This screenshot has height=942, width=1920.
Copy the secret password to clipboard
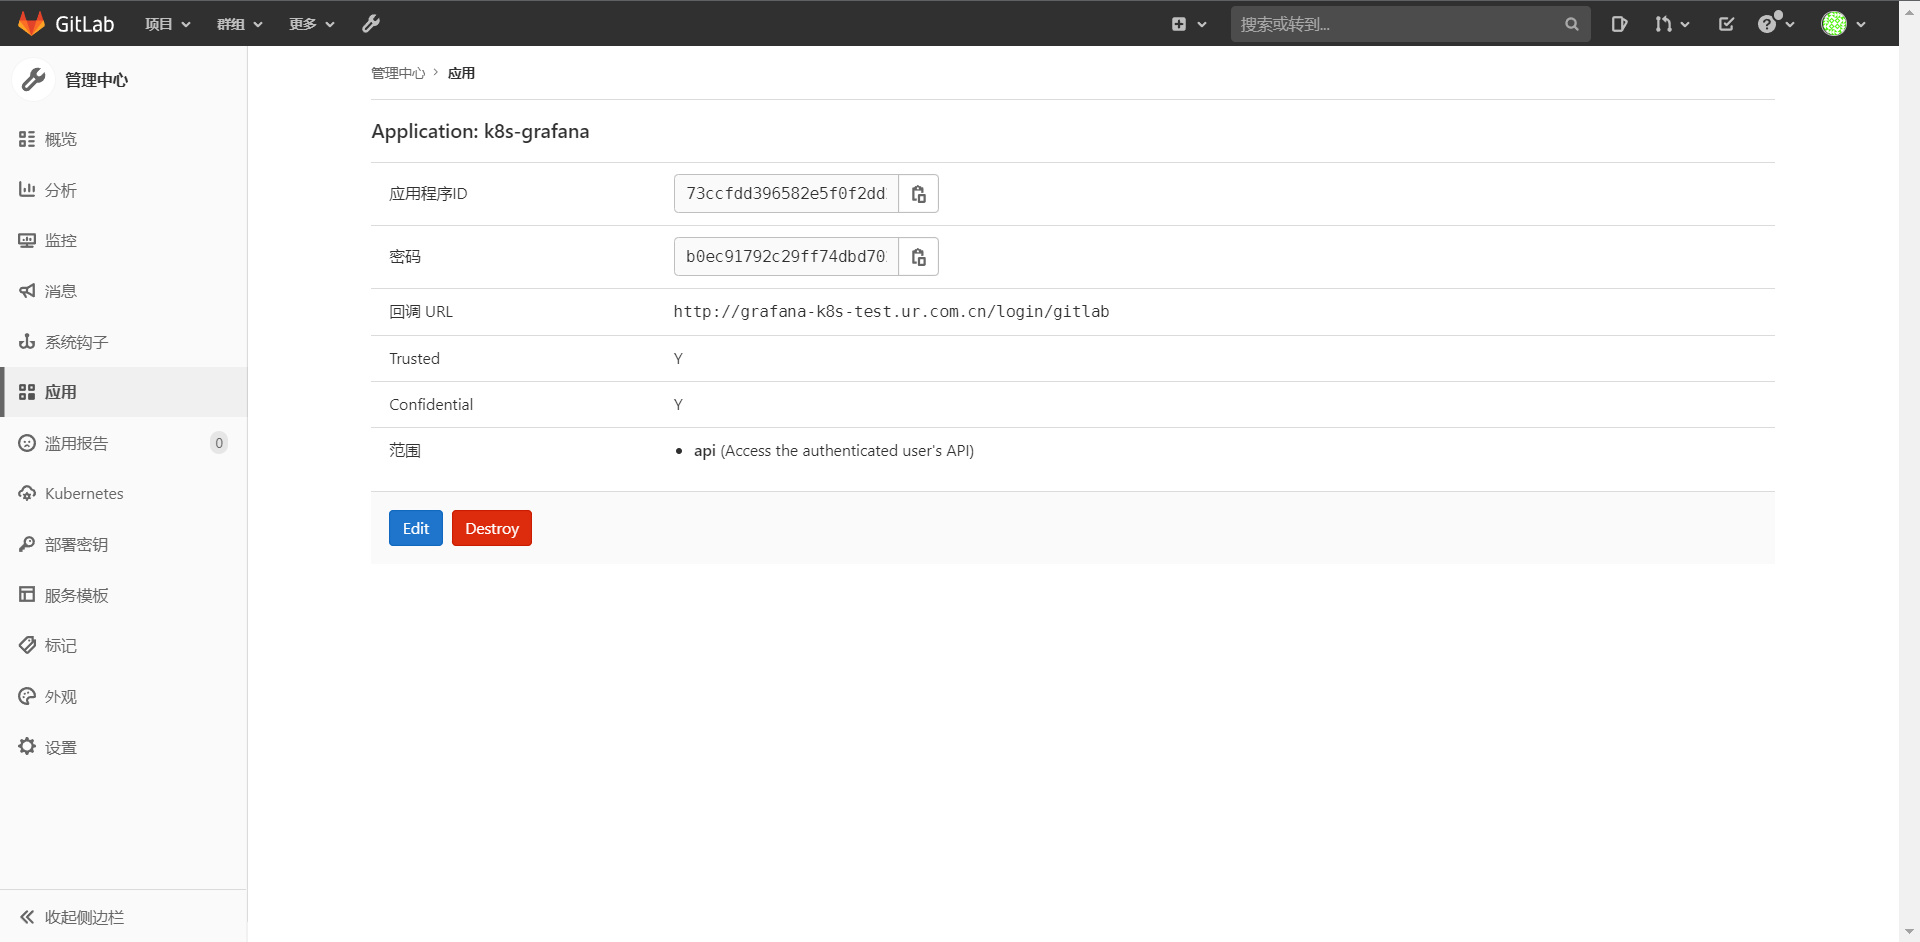(x=918, y=257)
